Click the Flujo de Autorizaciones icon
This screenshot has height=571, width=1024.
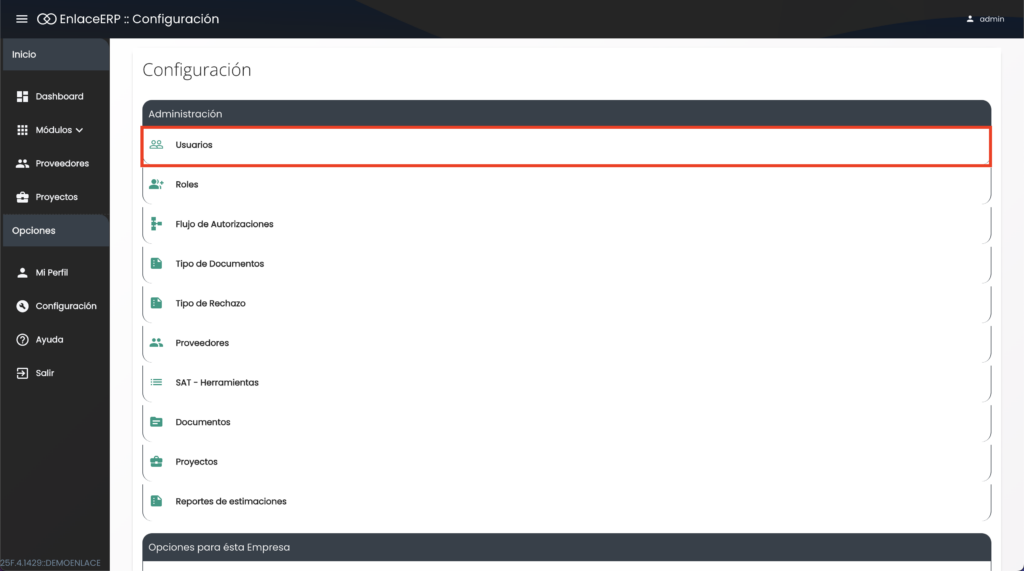coord(156,224)
